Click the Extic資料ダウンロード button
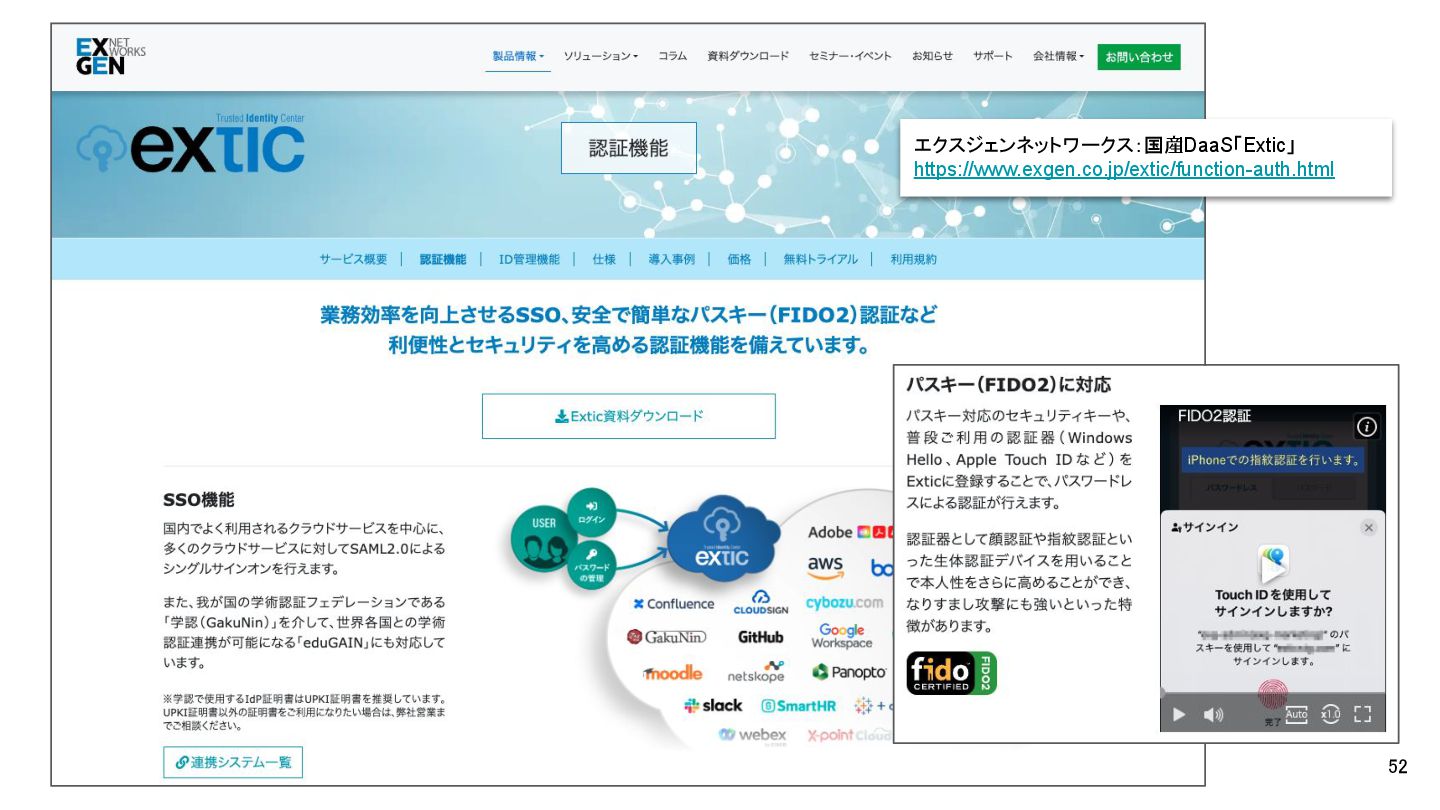 [x=628, y=416]
